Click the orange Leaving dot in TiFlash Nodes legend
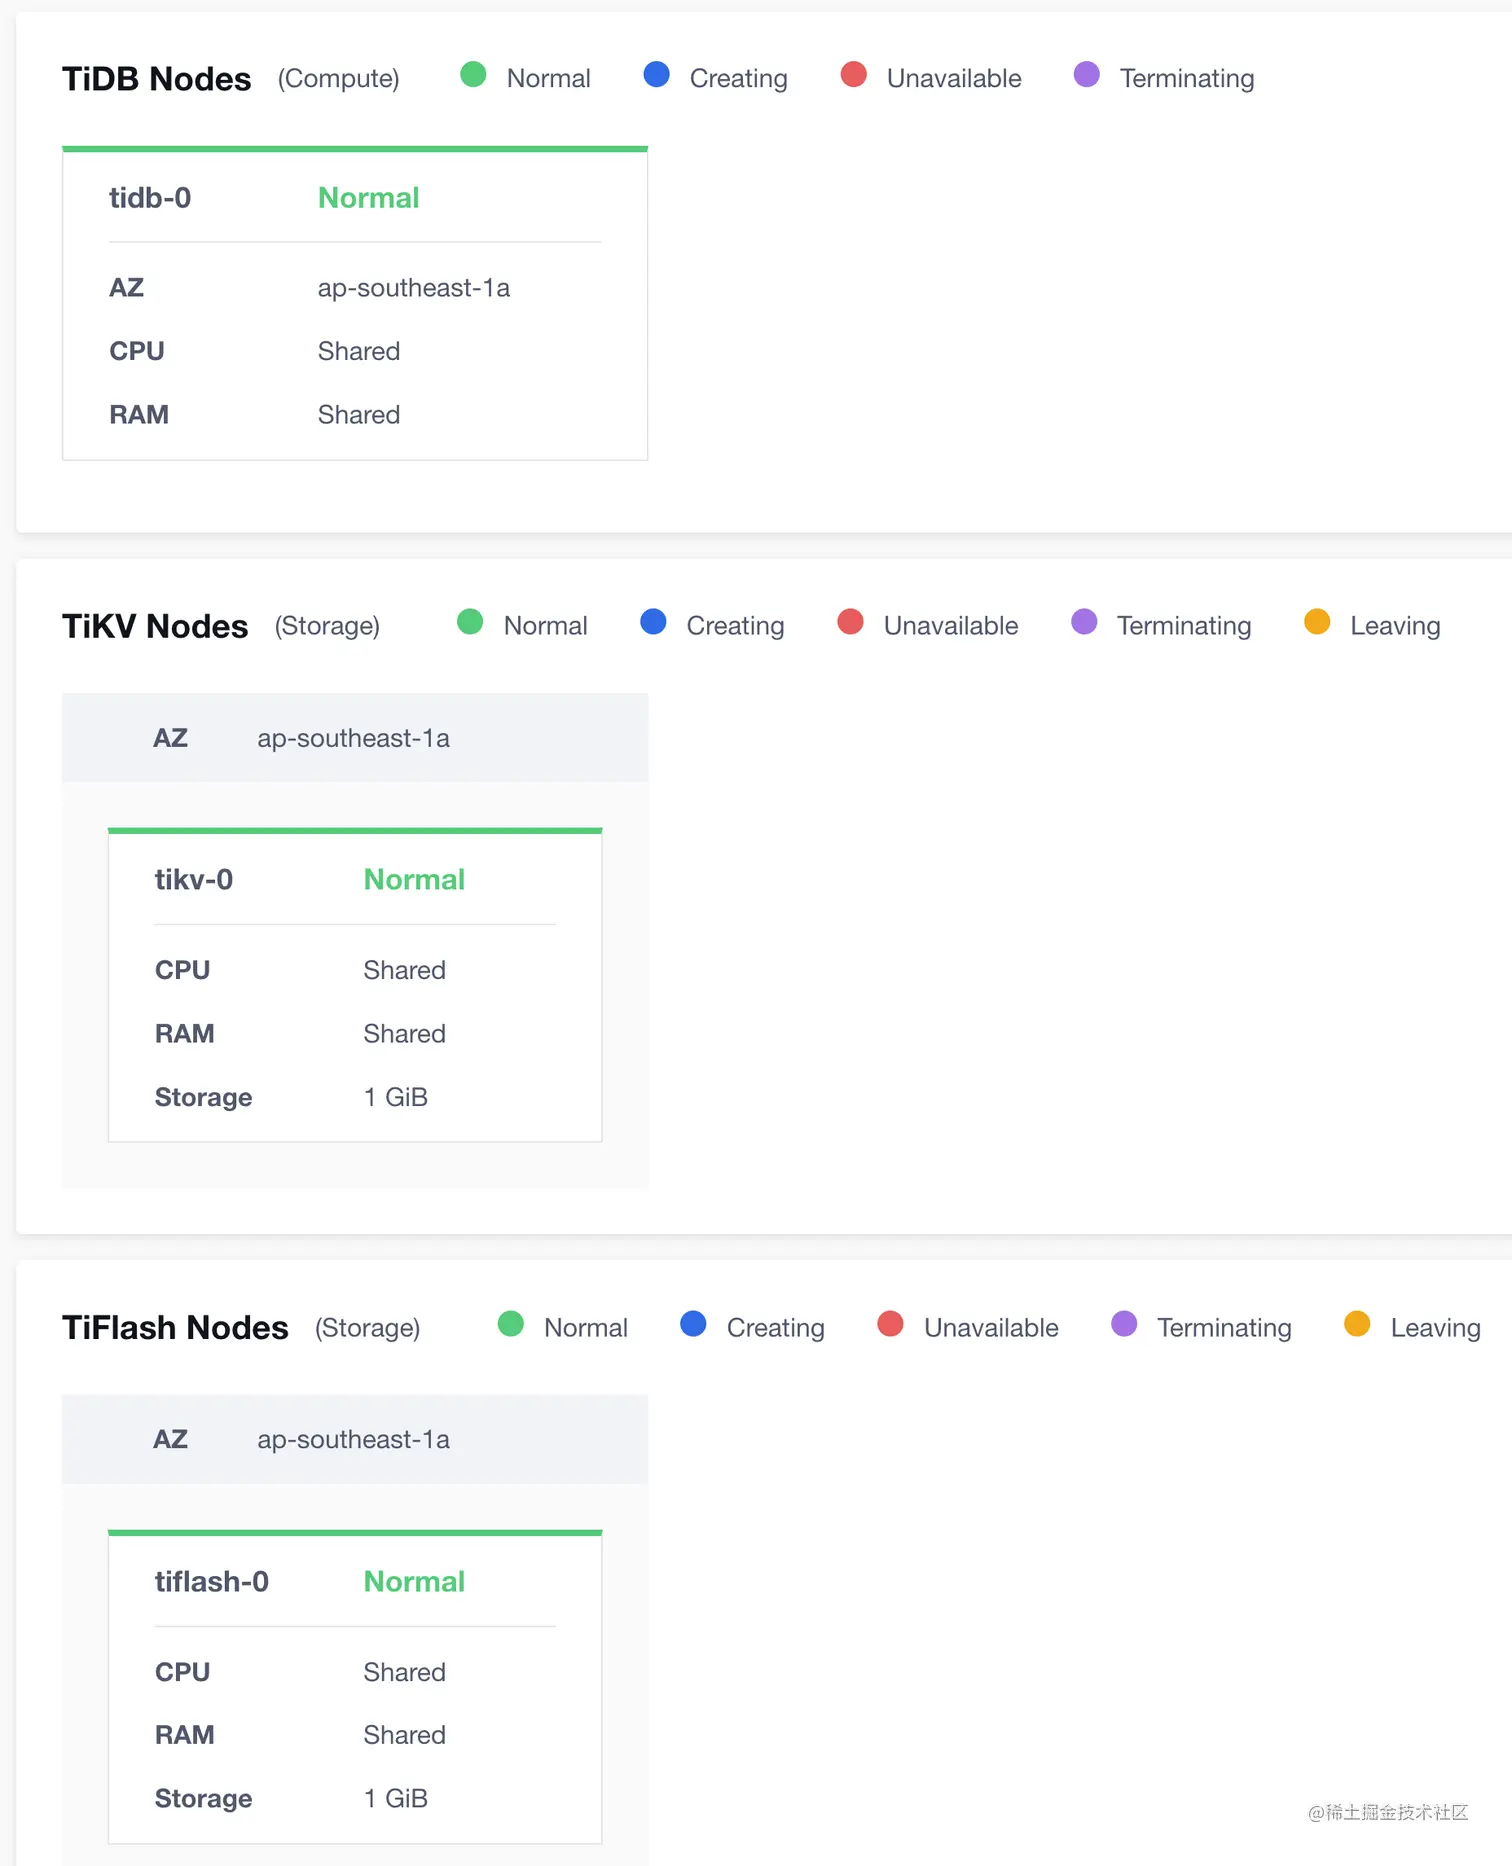 tap(1357, 1324)
